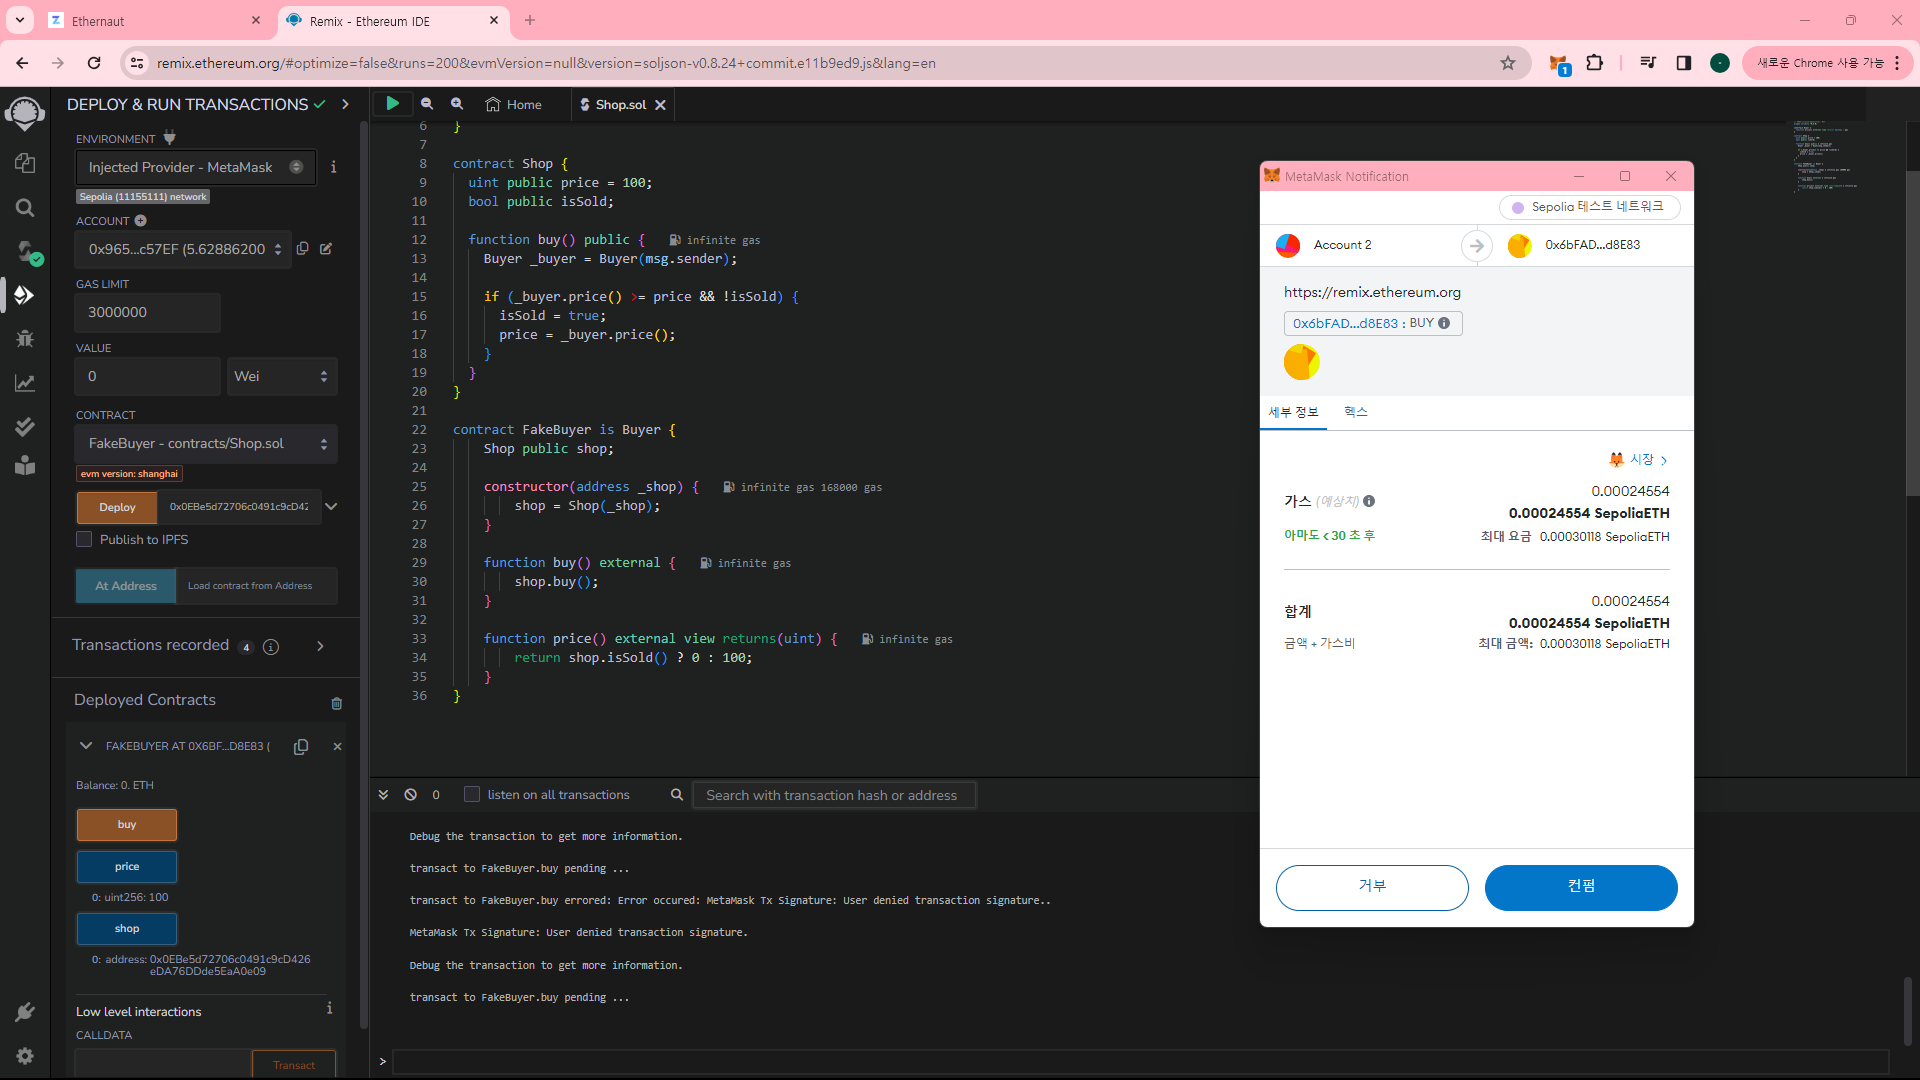Zoom out the editor font
The width and height of the screenshot is (1920, 1080).
pyautogui.click(x=427, y=104)
